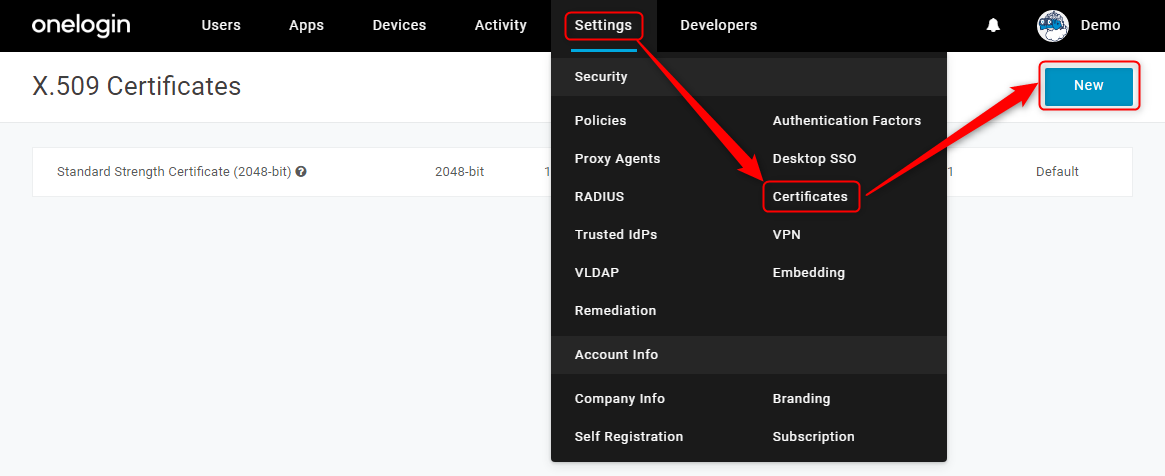Go to Trusted IdPs
Screen dimensions: 1165x476
click(x=616, y=235)
